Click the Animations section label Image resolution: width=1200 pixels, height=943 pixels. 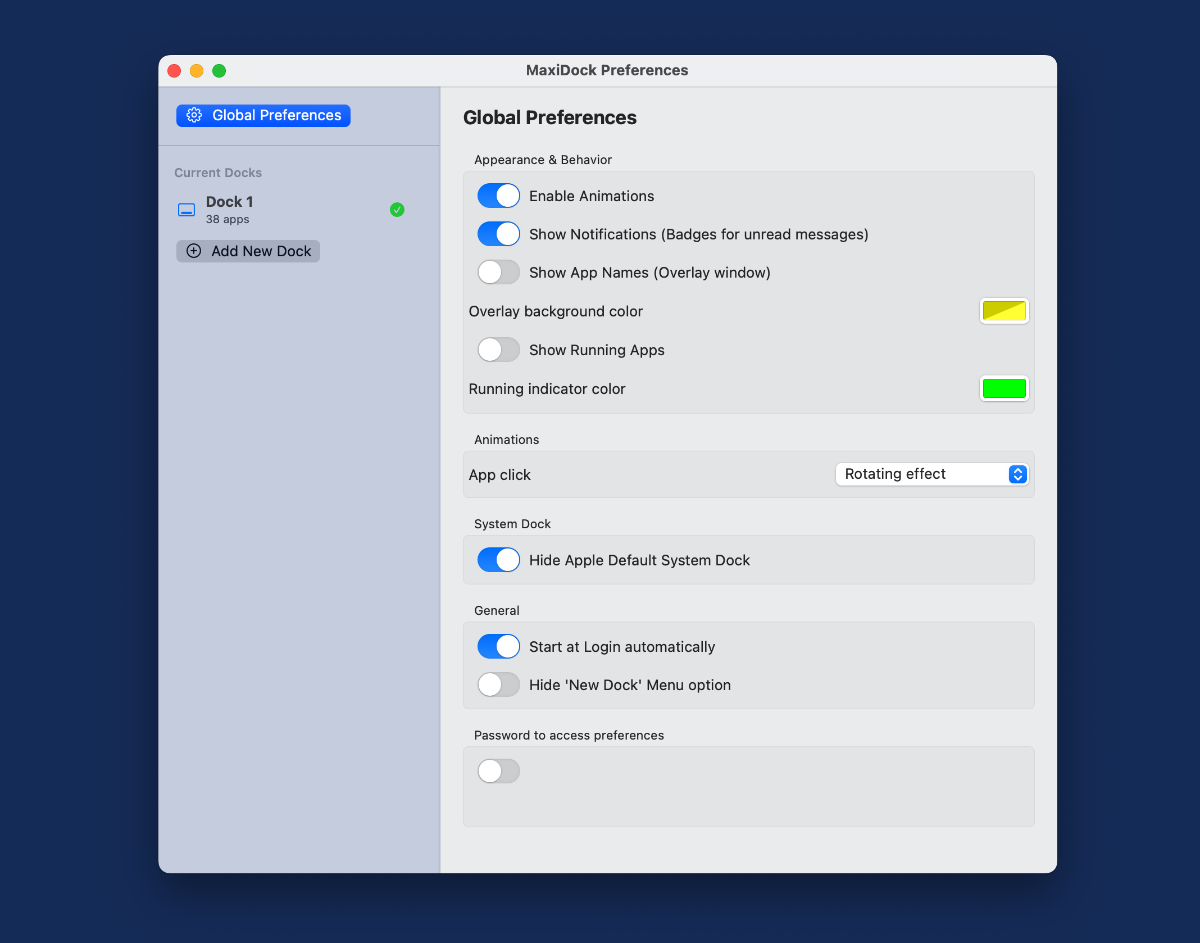(507, 440)
